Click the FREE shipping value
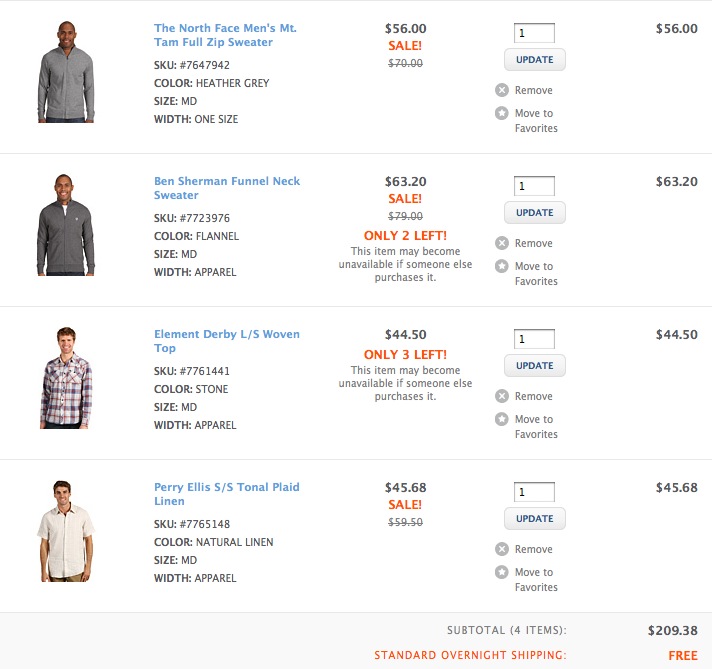 click(683, 655)
